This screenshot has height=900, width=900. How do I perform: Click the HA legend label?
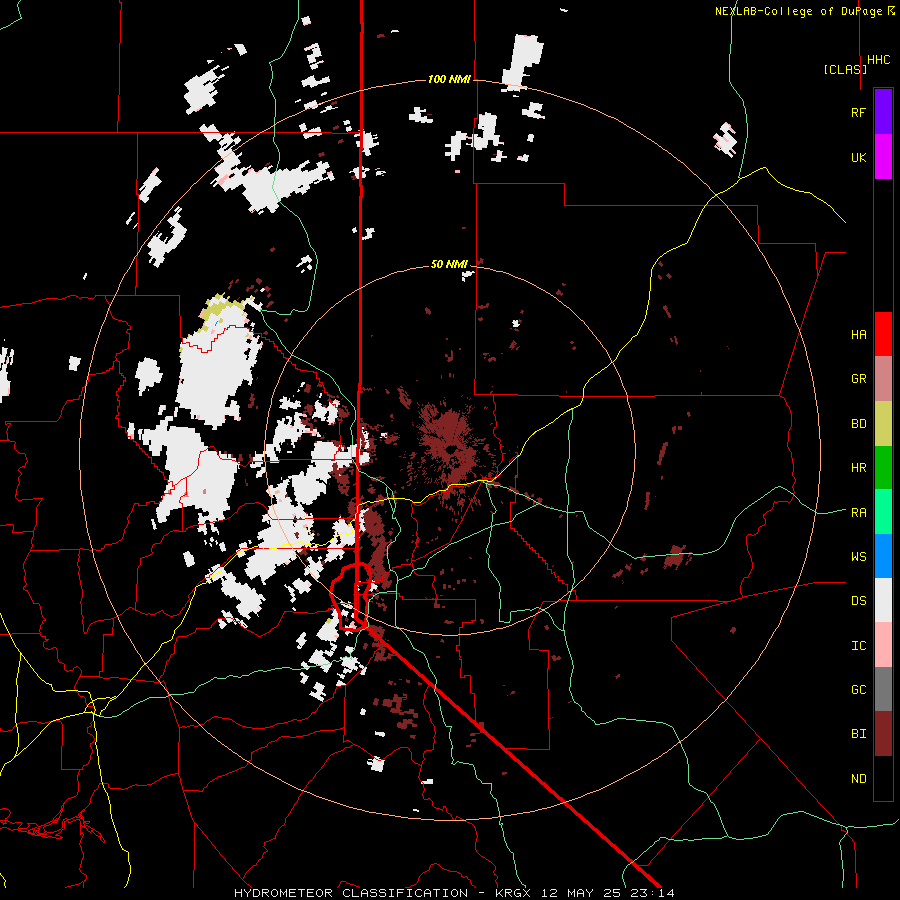(x=858, y=334)
